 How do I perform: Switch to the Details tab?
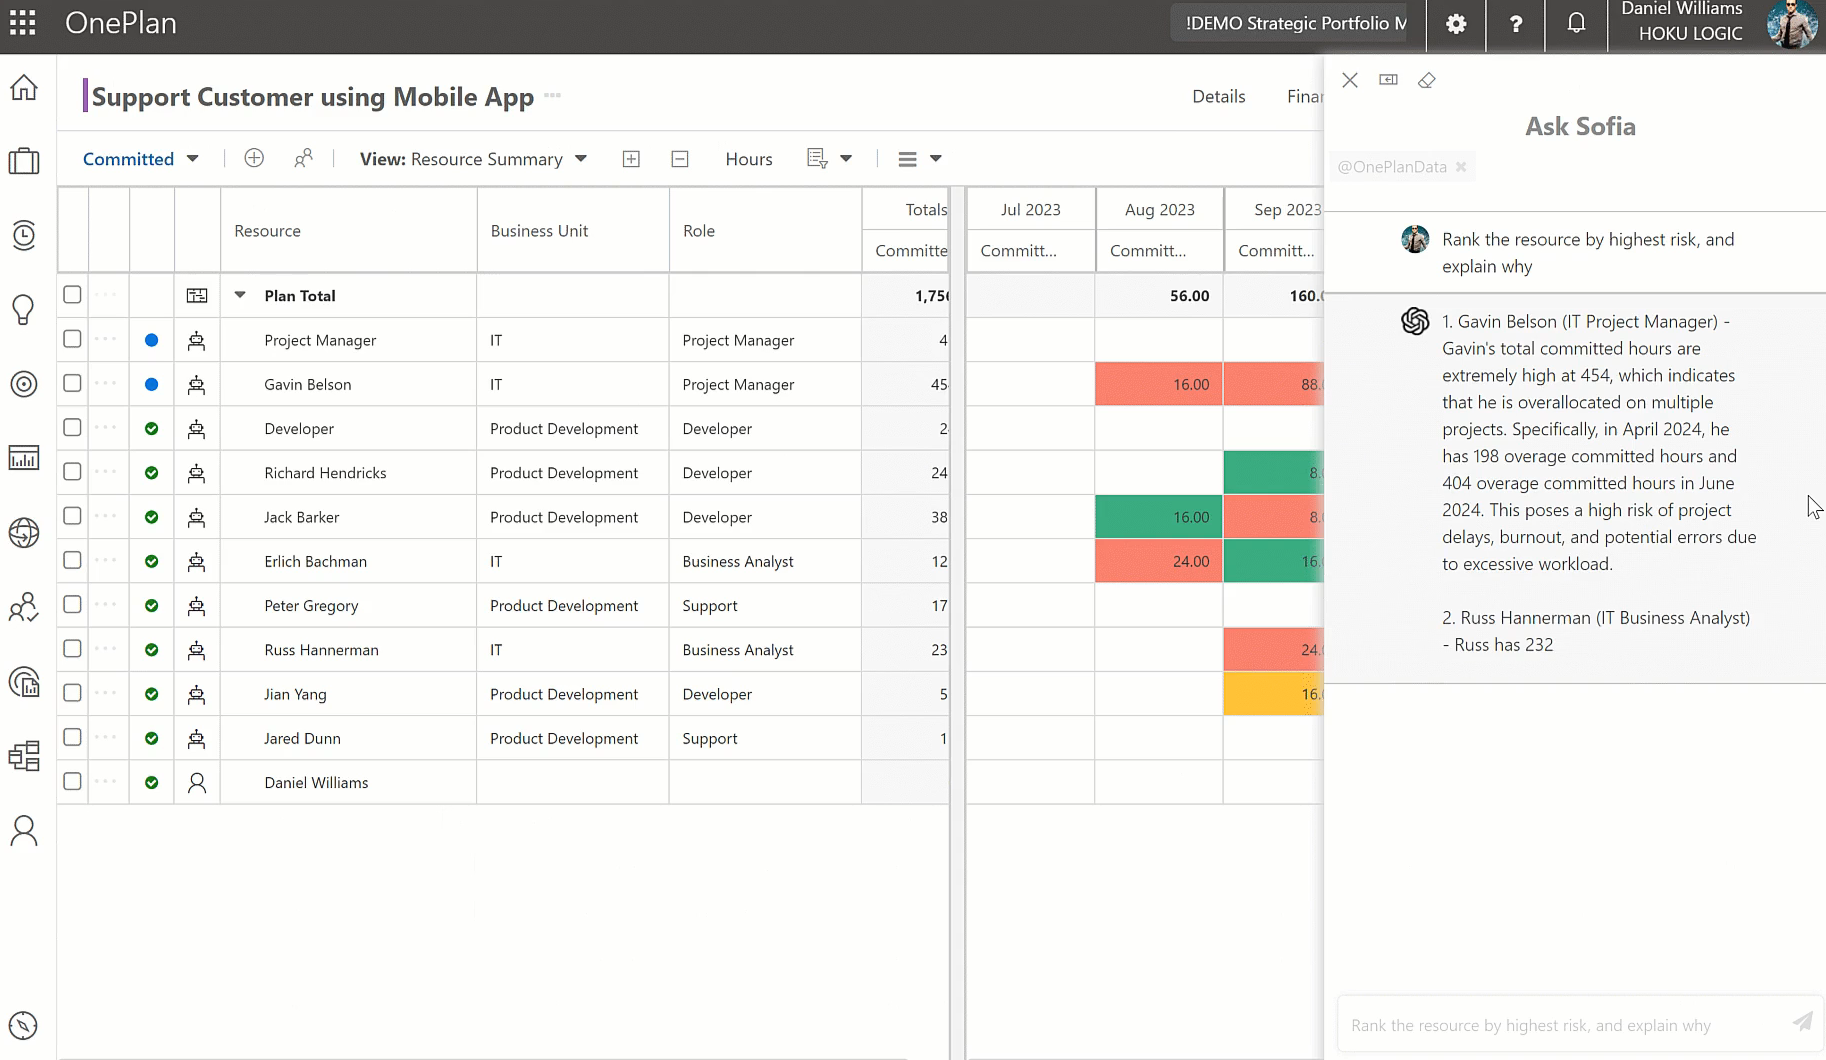click(x=1218, y=96)
